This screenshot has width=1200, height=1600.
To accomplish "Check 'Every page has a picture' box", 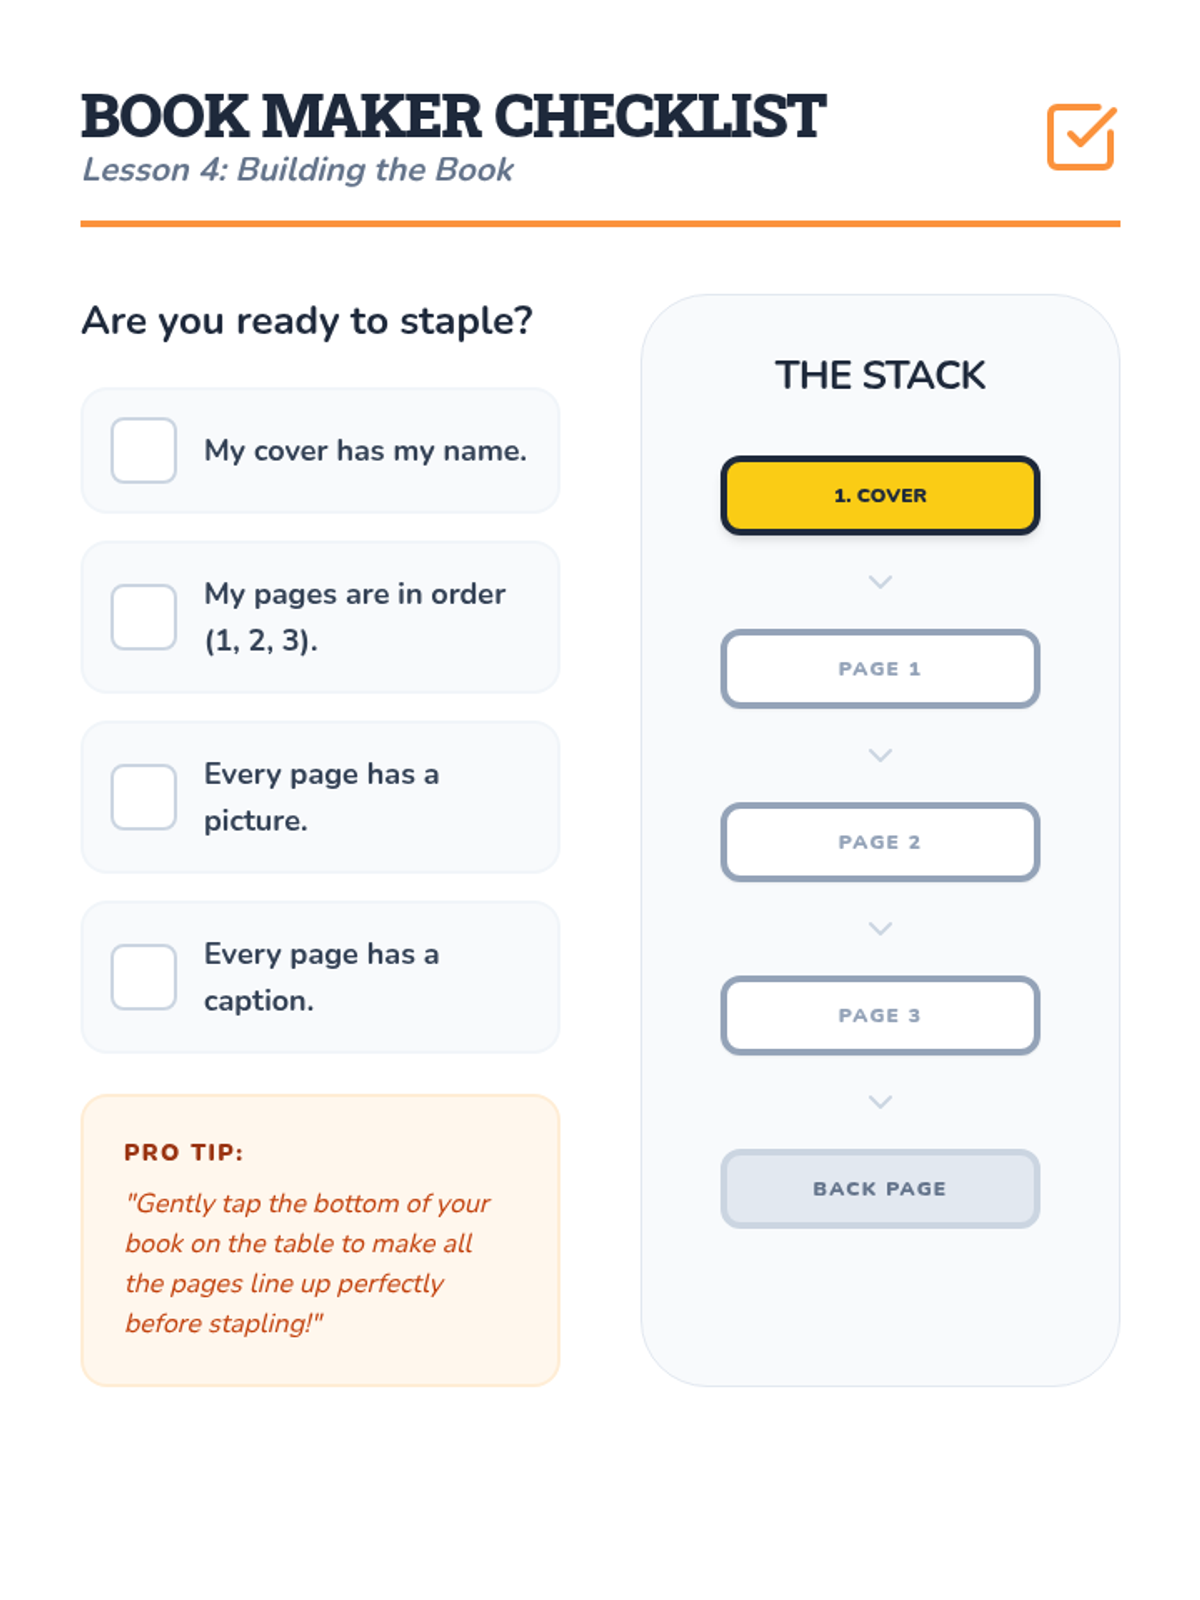I will pyautogui.click(x=144, y=797).
